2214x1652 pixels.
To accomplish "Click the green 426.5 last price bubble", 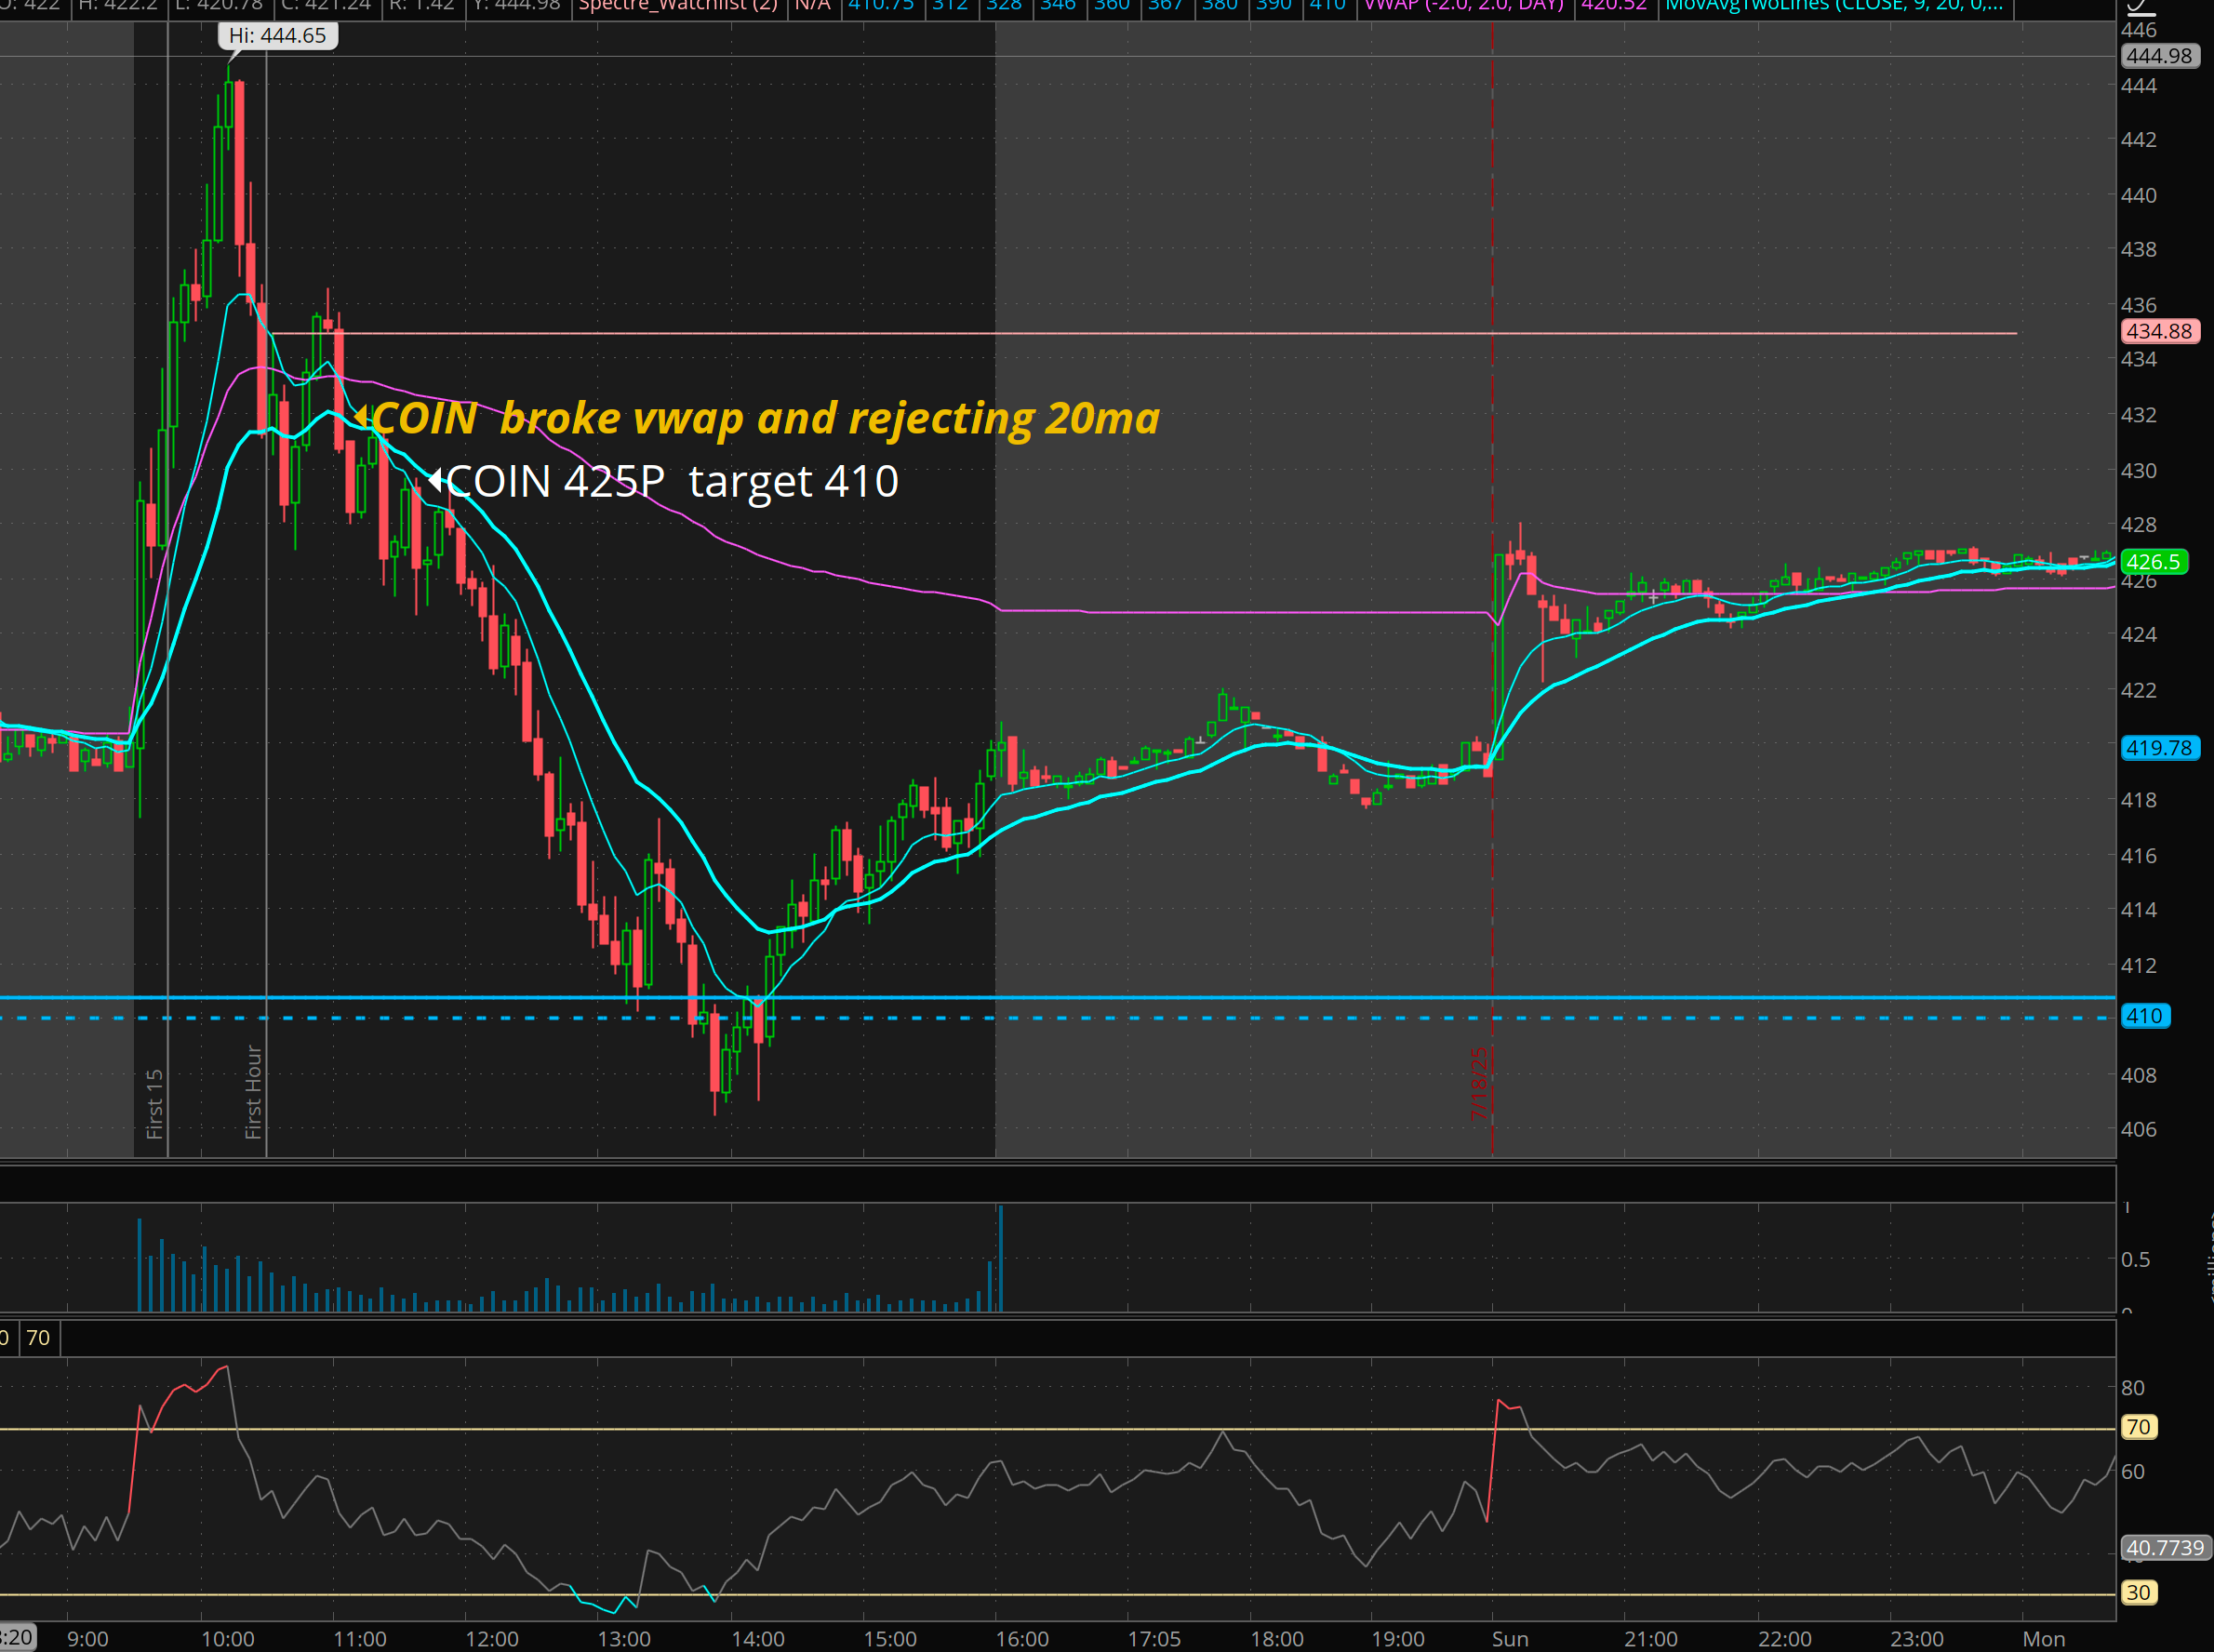I will 2153,562.
